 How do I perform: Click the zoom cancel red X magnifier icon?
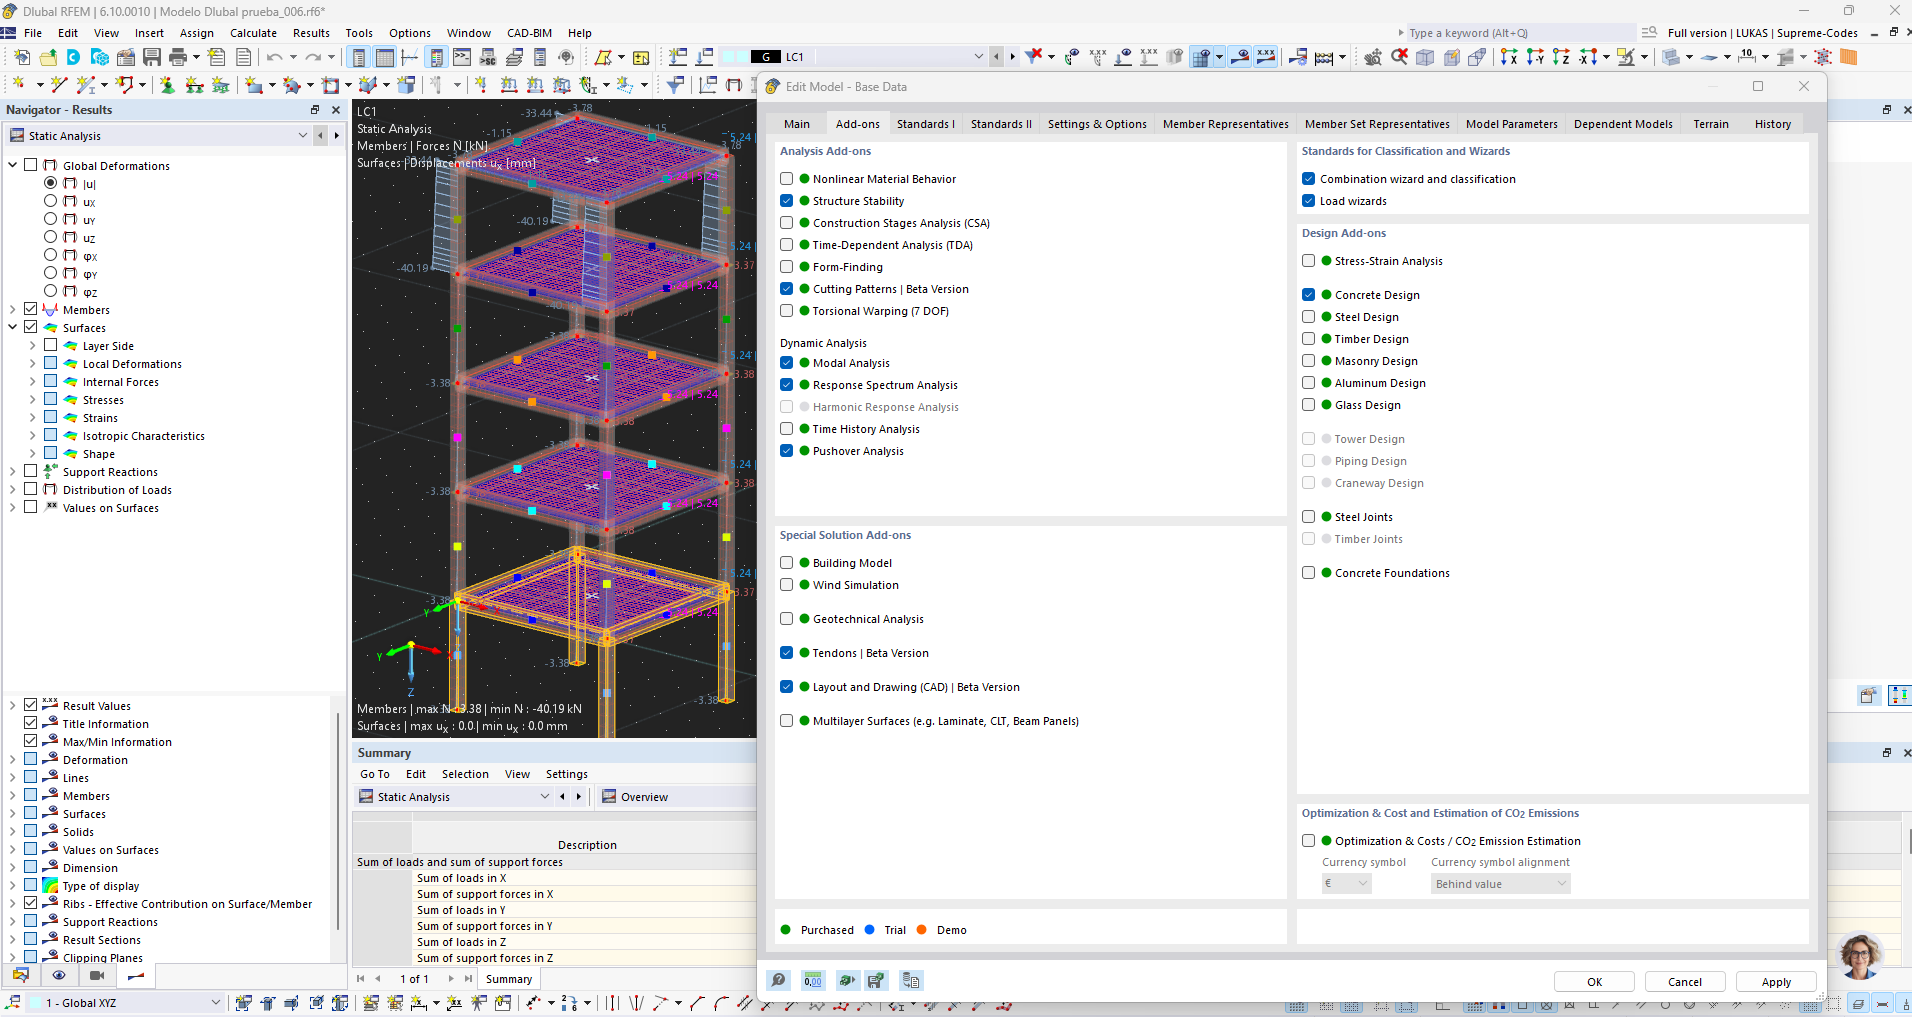click(x=1399, y=57)
